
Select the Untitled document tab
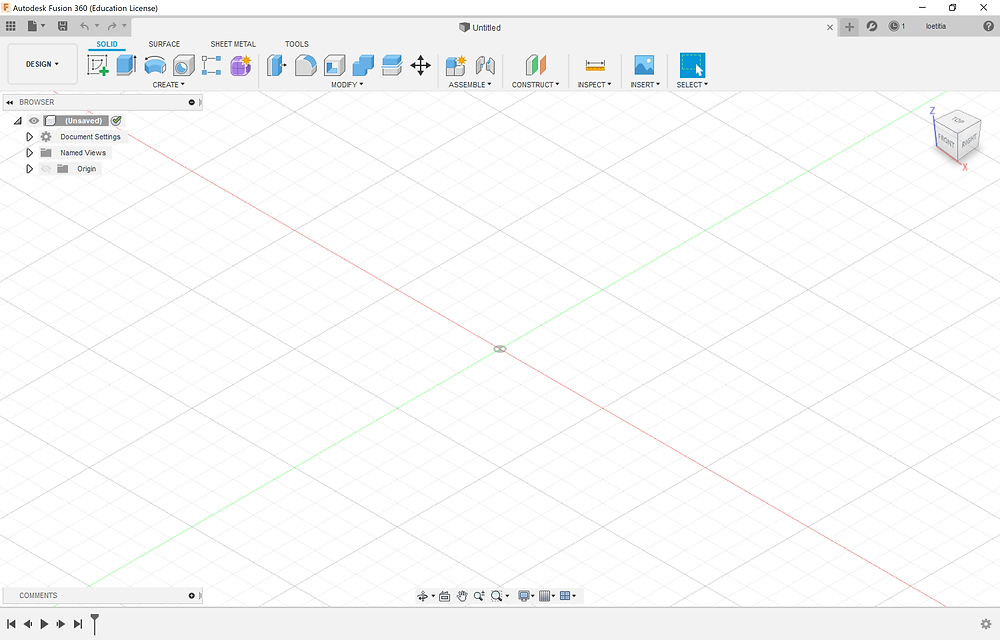tap(480, 27)
